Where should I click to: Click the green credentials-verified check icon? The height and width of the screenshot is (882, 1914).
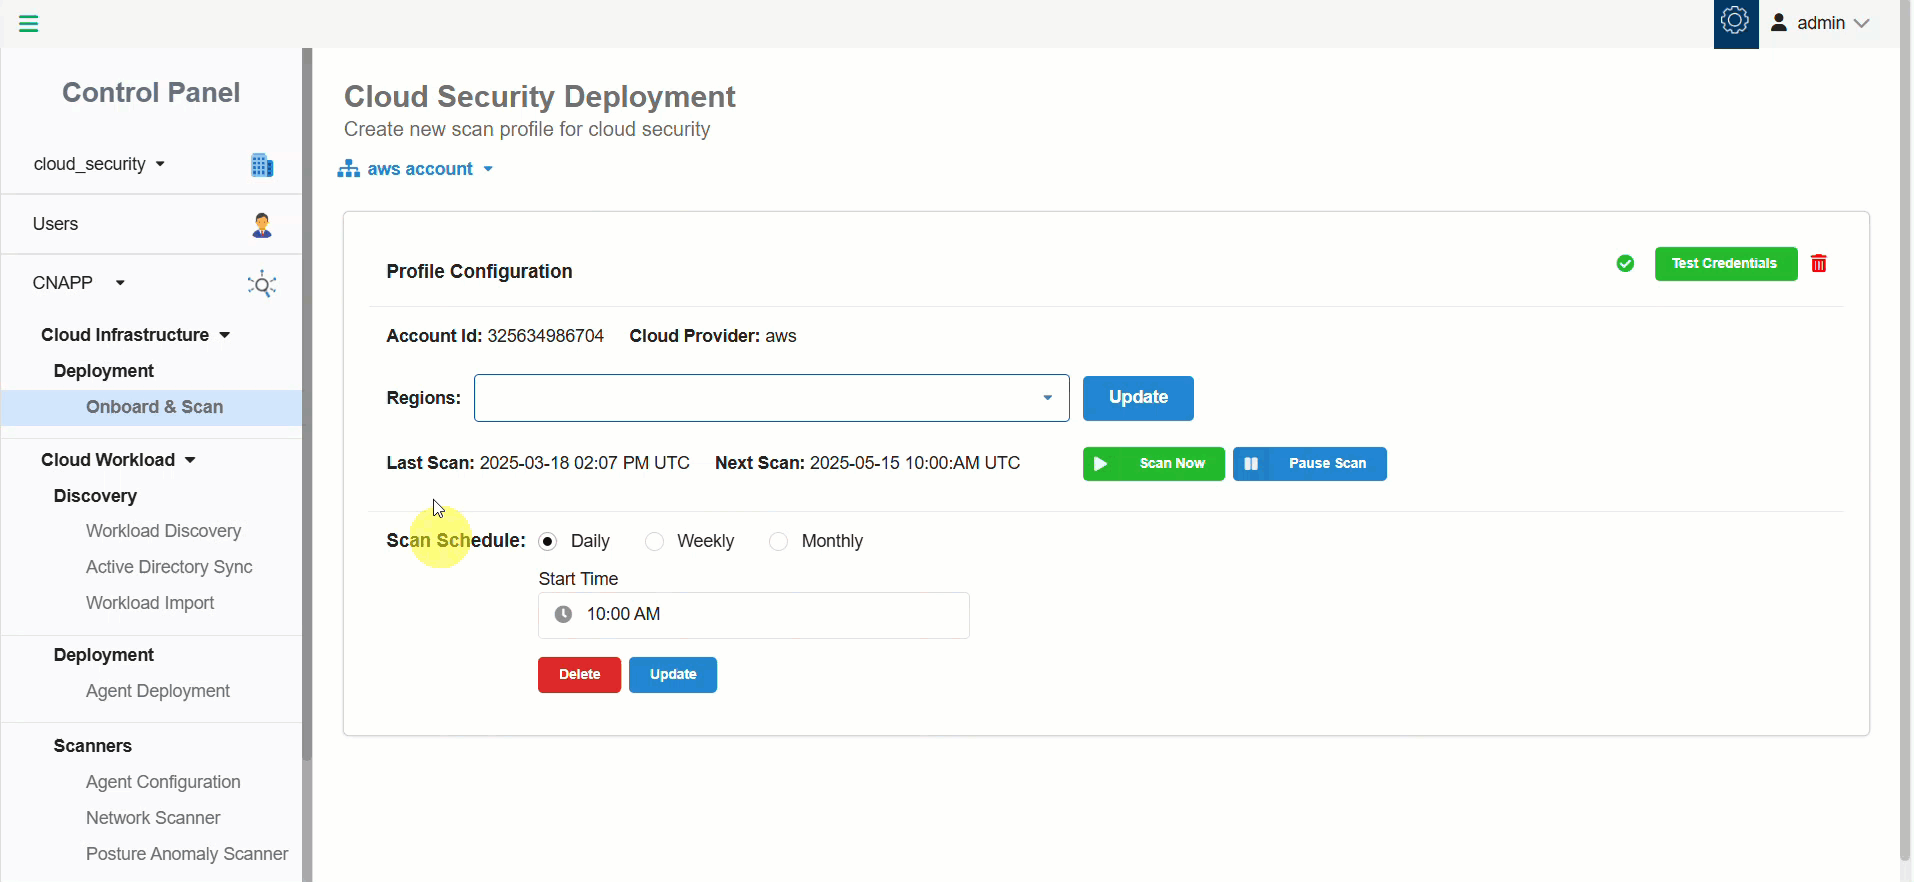coord(1625,264)
